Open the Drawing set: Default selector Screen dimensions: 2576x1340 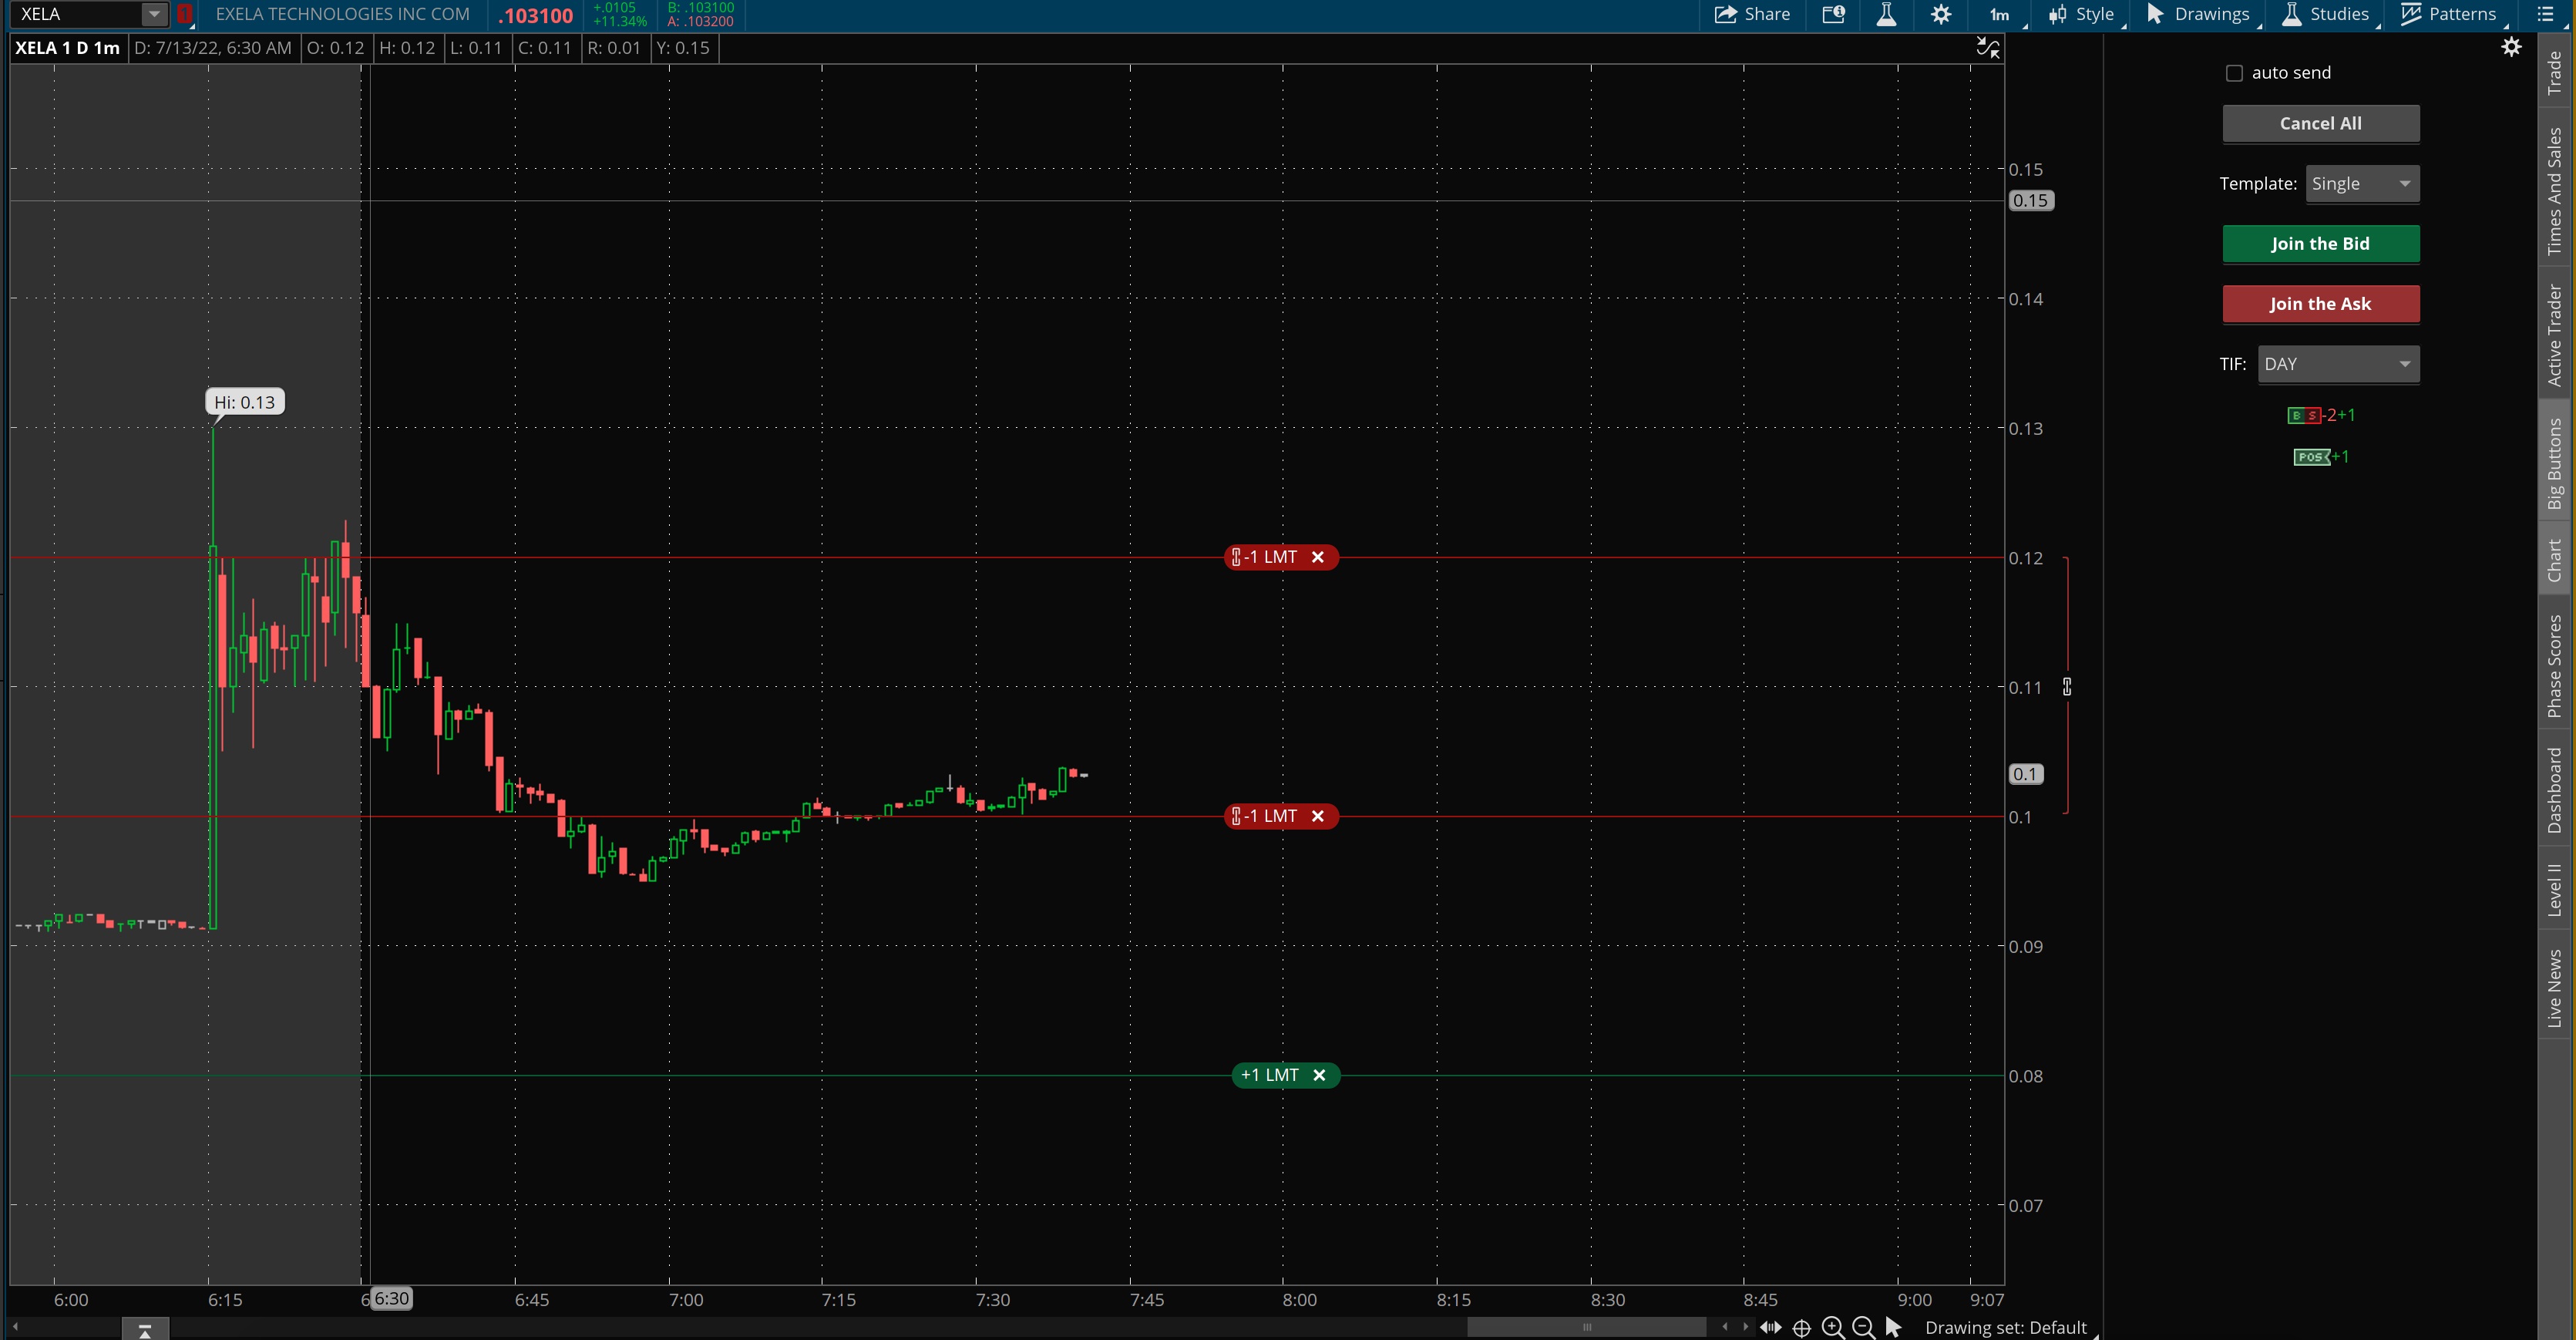(2005, 1327)
